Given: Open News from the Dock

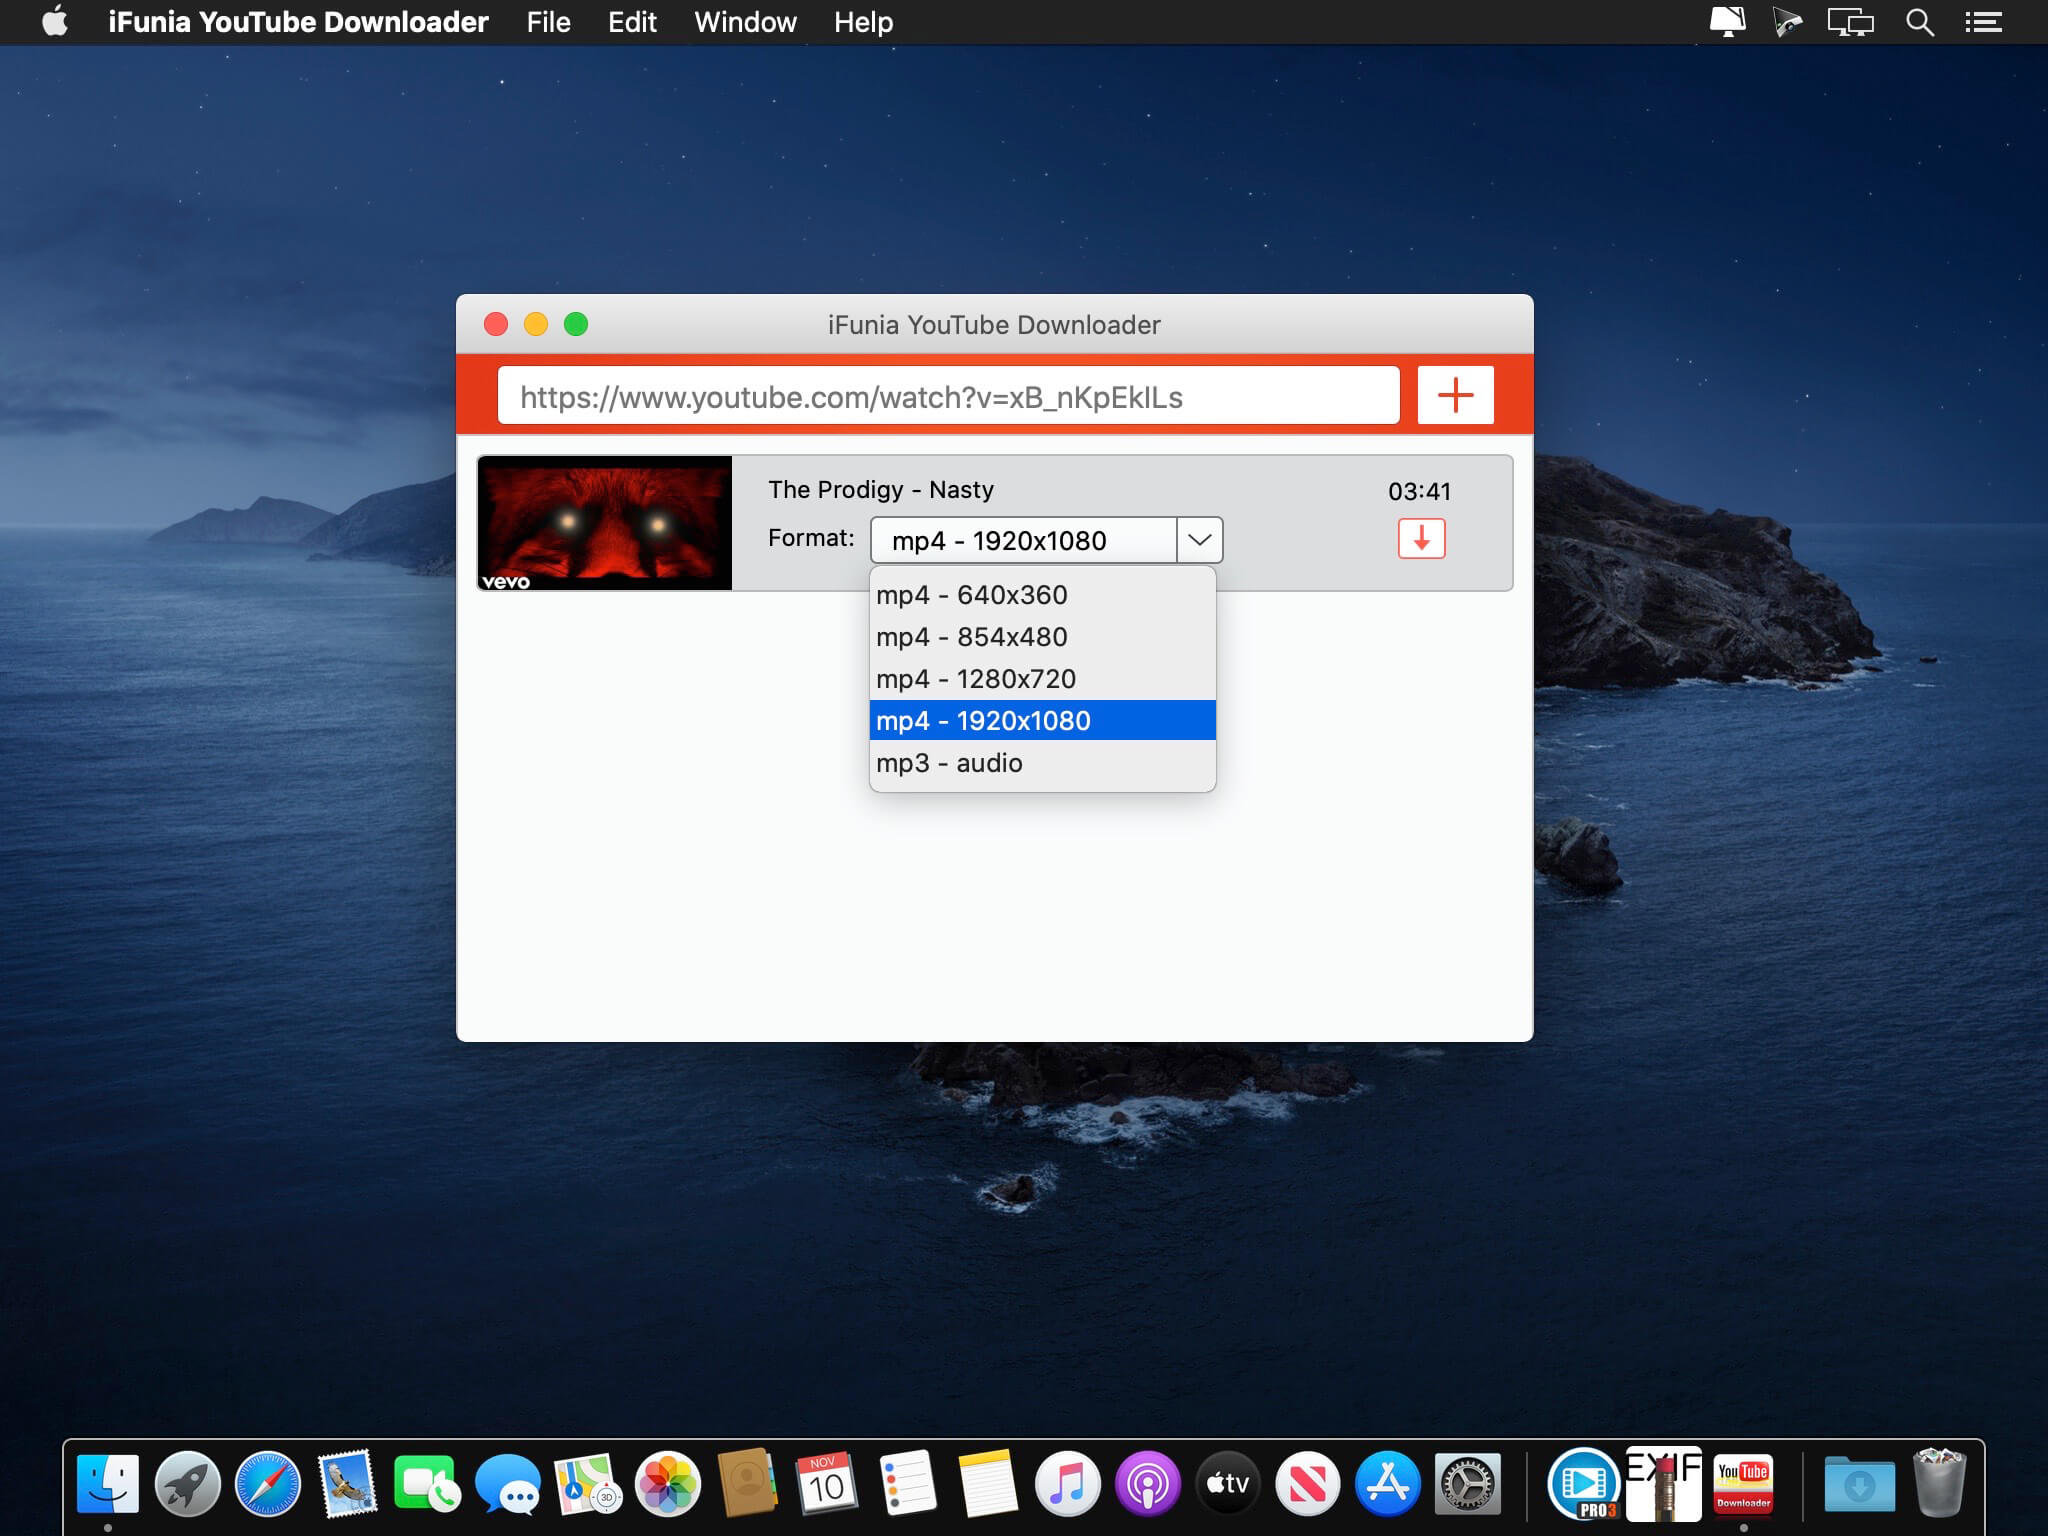Looking at the screenshot, I should tap(1307, 1483).
